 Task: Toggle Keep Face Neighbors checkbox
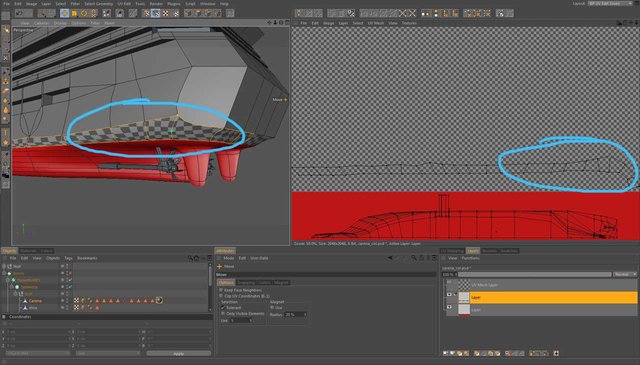(221, 290)
